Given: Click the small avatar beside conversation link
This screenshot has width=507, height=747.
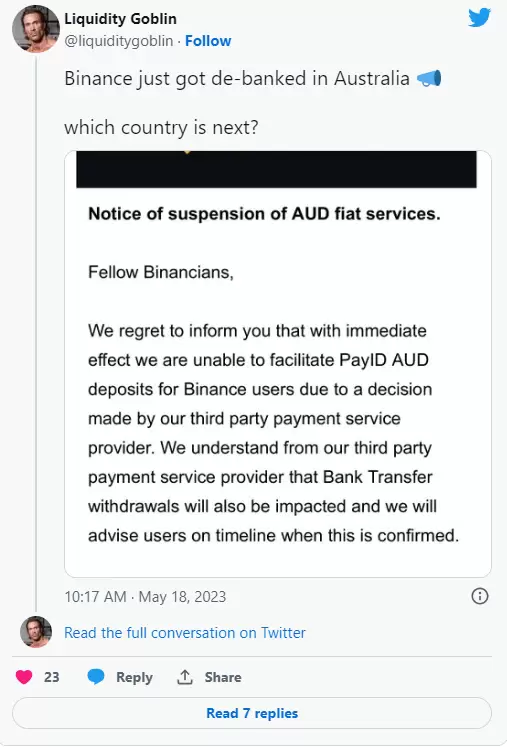Looking at the screenshot, I should click(36, 632).
